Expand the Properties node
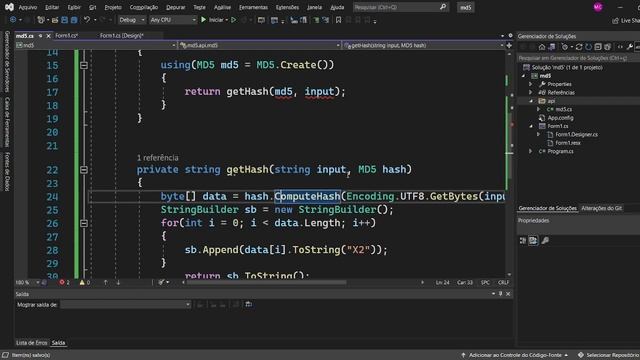The image size is (640, 360). (531, 84)
